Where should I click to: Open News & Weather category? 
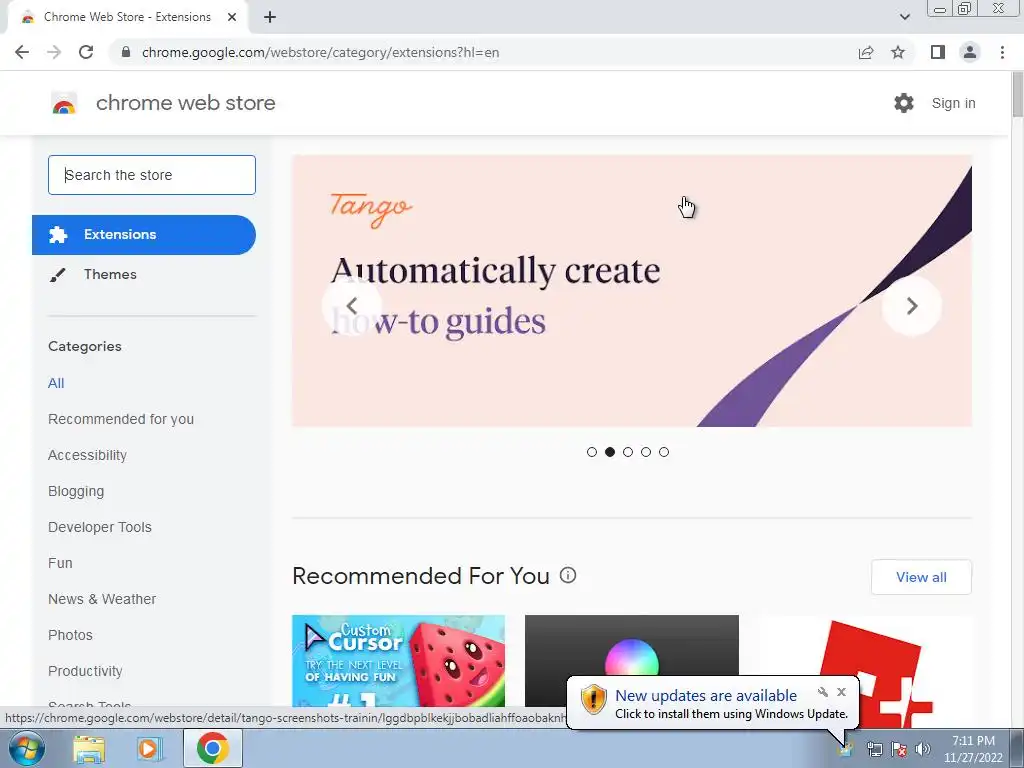(102, 599)
